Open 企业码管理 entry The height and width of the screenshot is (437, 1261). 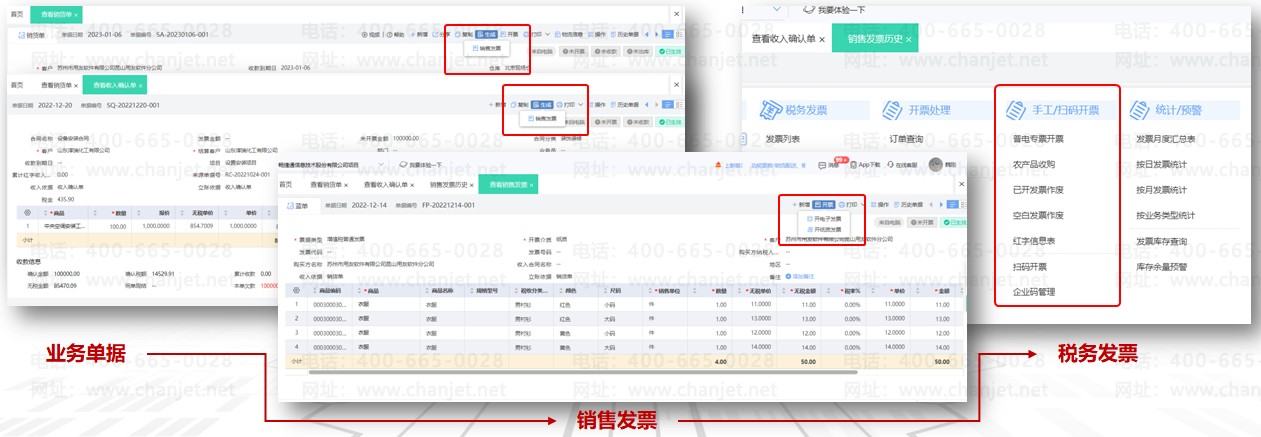tap(1033, 292)
